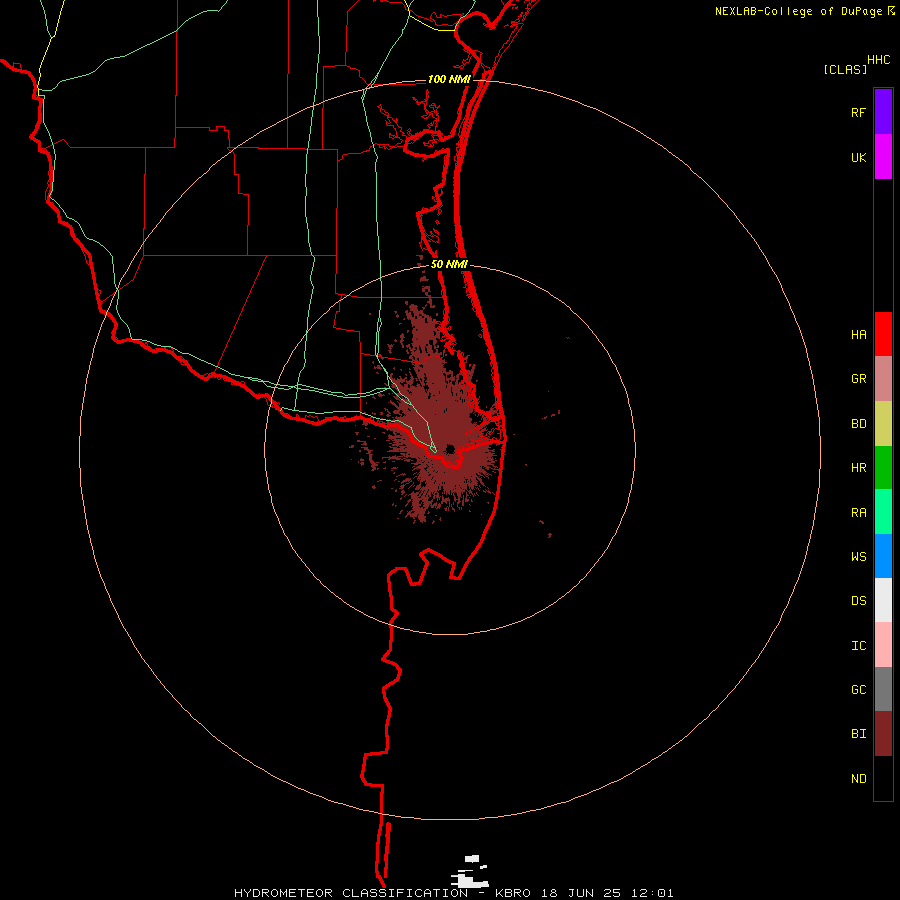This screenshot has height=900, width=900.
Task: Click the KBRO radar site identifier
Action: (513, 893)
